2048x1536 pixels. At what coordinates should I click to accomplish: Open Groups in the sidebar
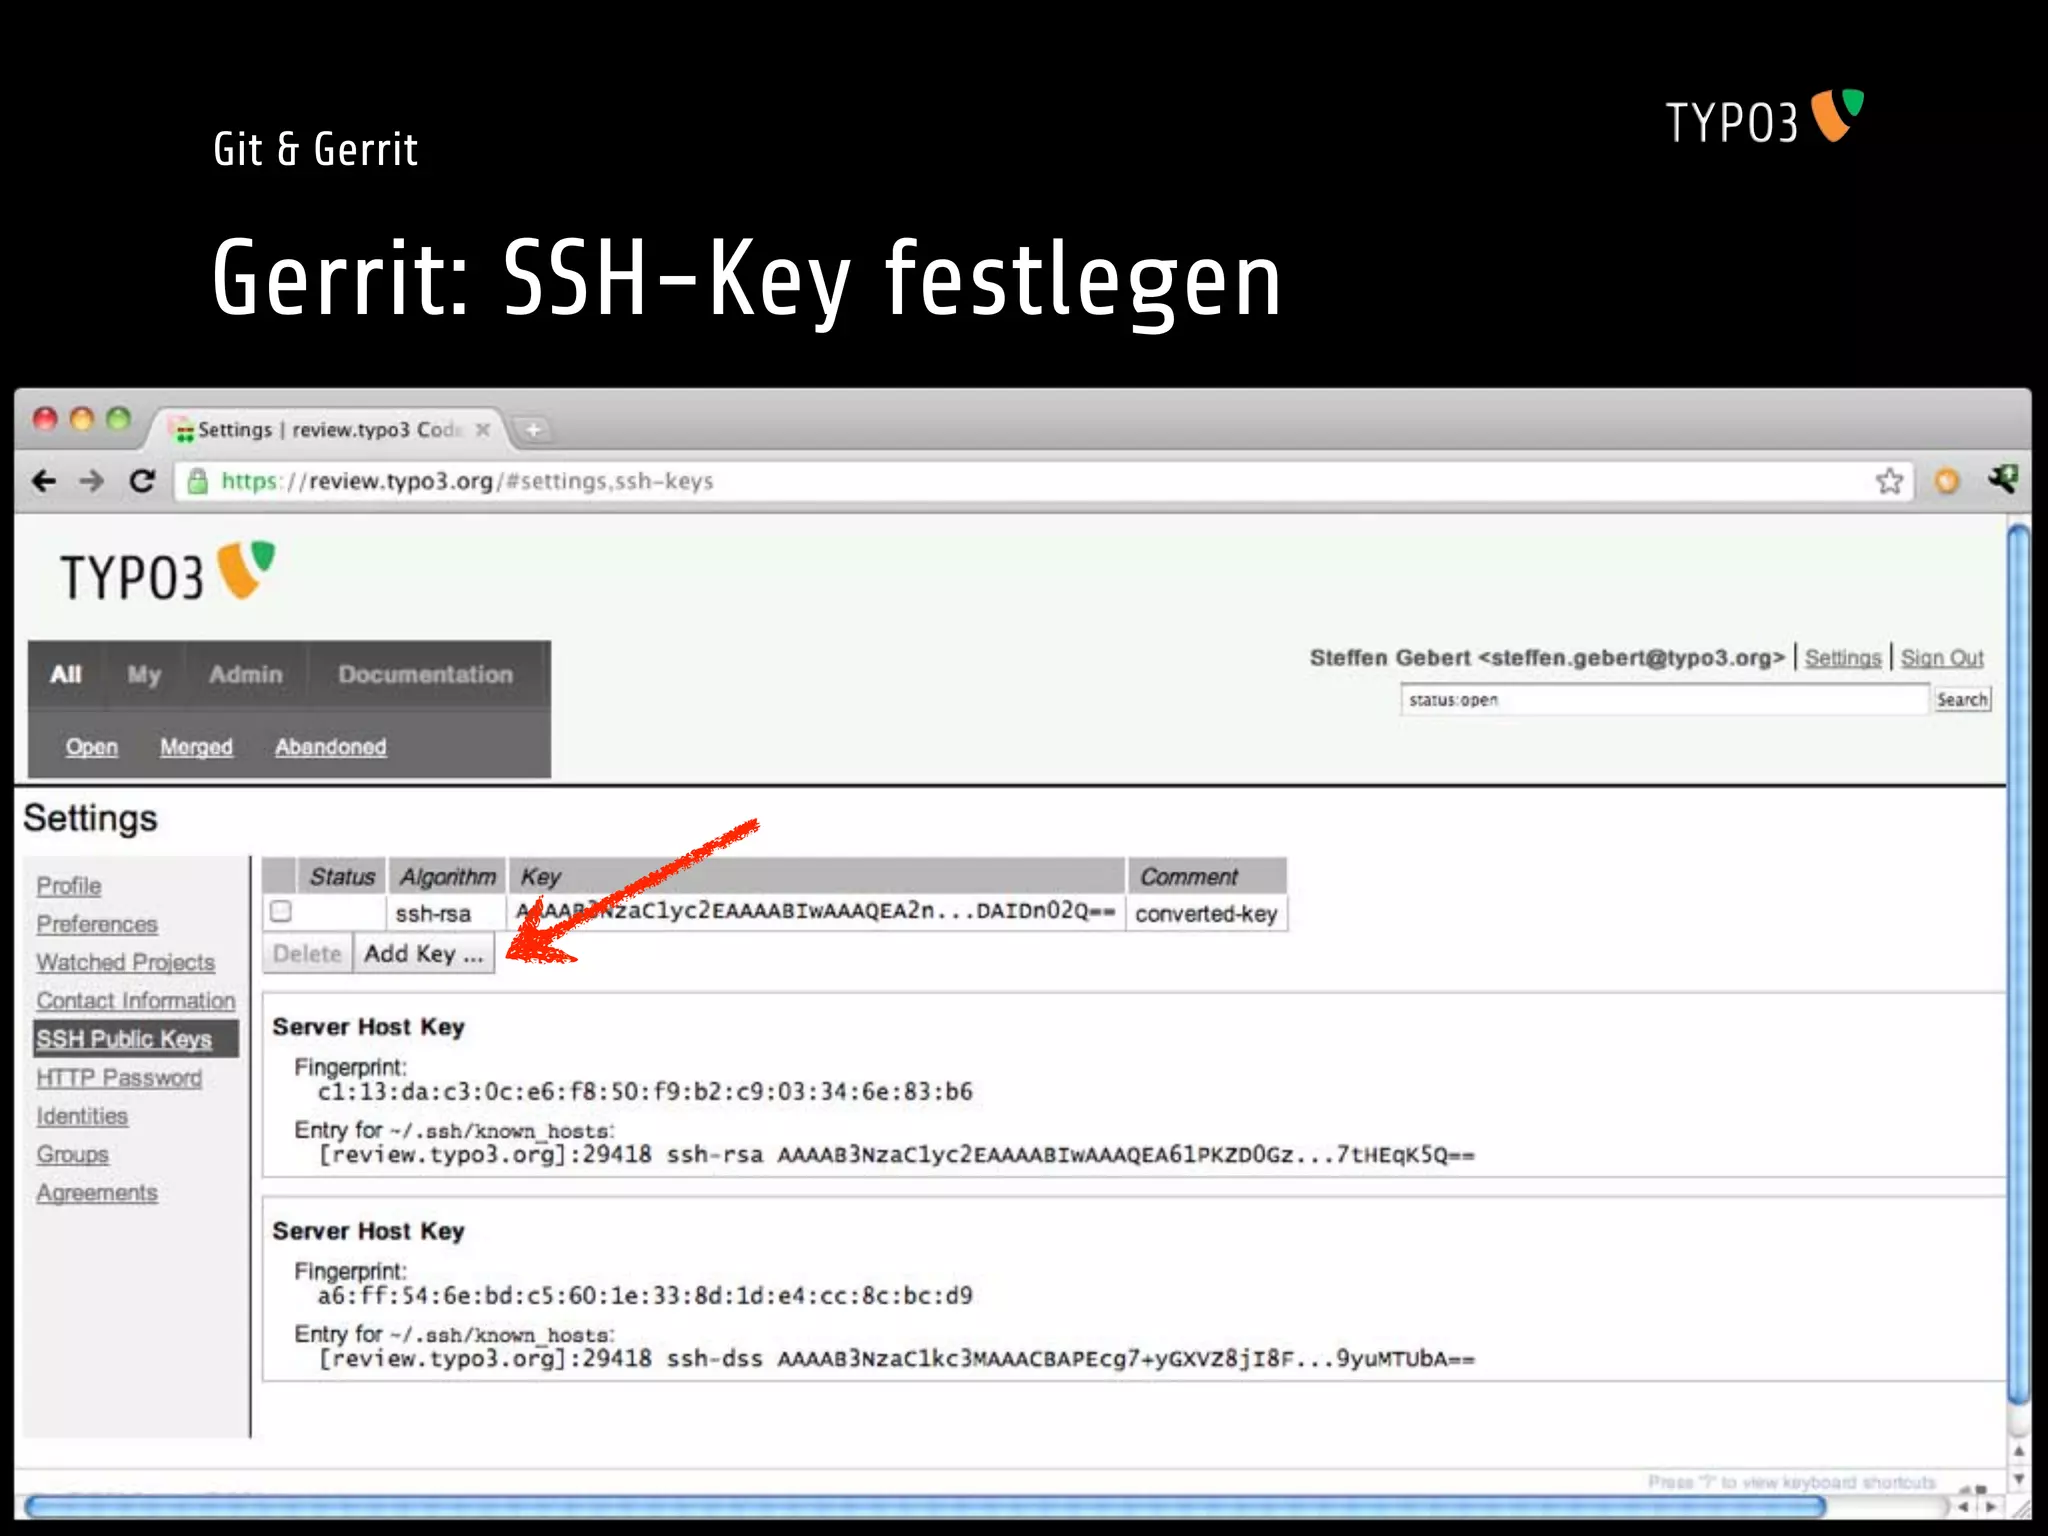click(72, 1154)
